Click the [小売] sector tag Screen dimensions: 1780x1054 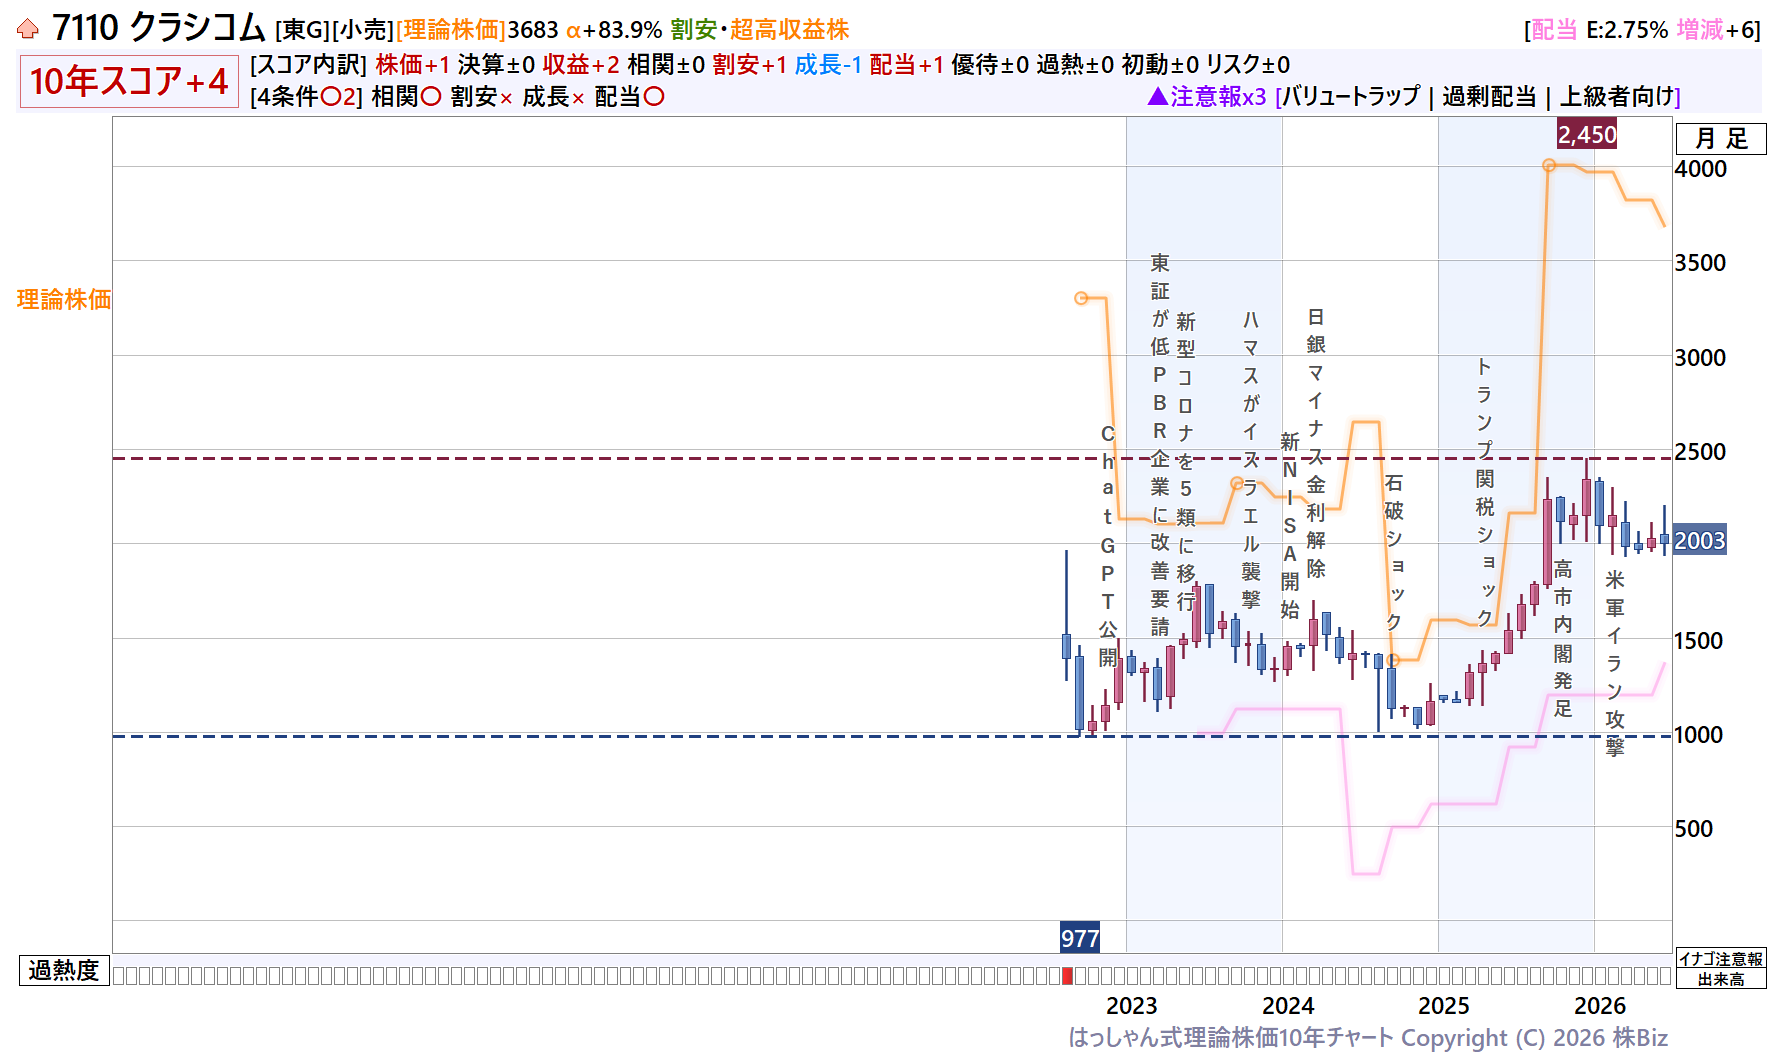(363, 30)
